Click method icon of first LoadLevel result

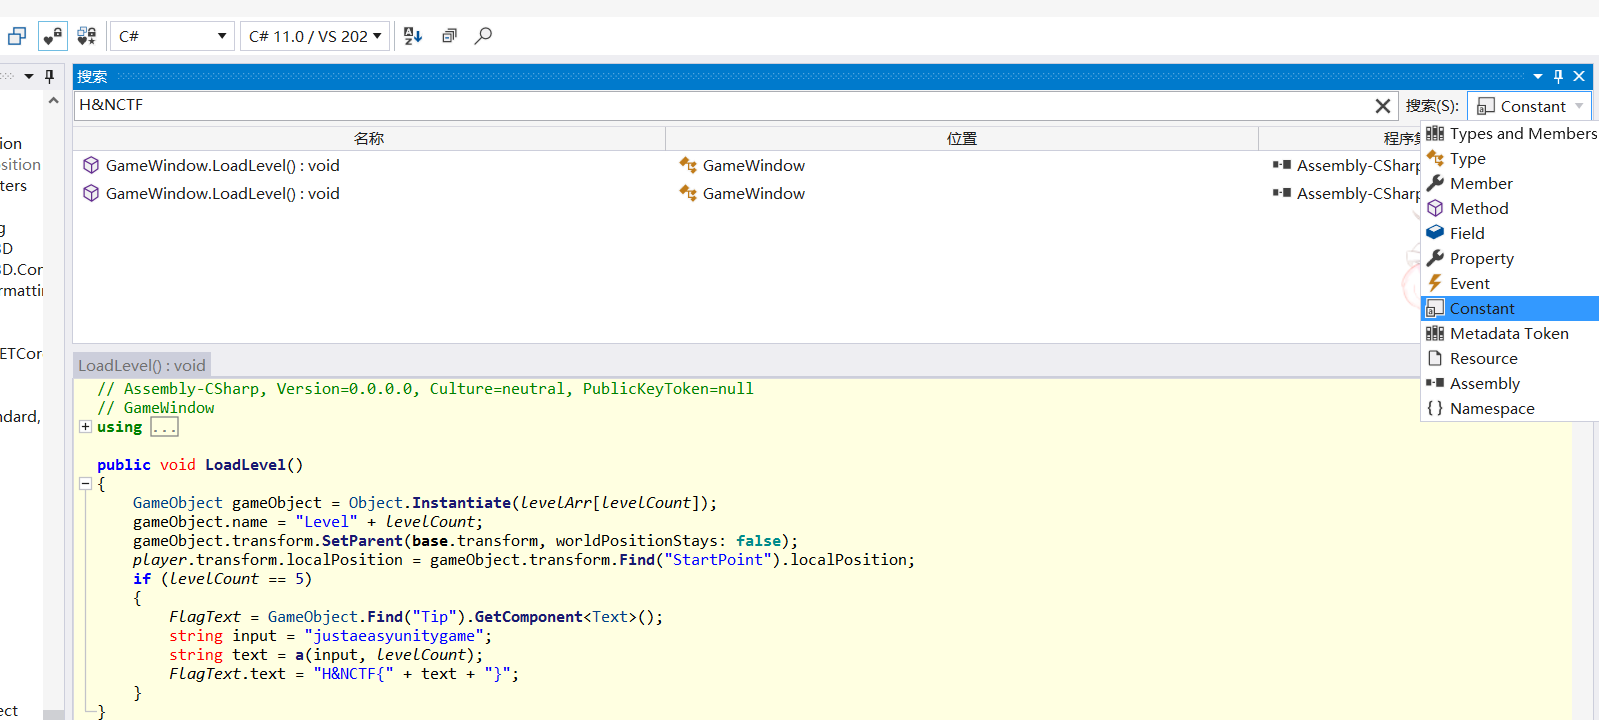[91, 165]
